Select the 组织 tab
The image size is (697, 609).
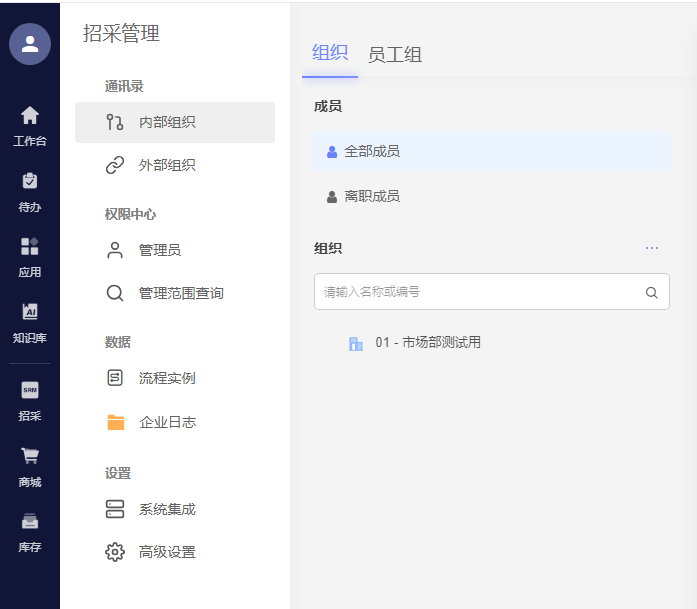point(330,53)
